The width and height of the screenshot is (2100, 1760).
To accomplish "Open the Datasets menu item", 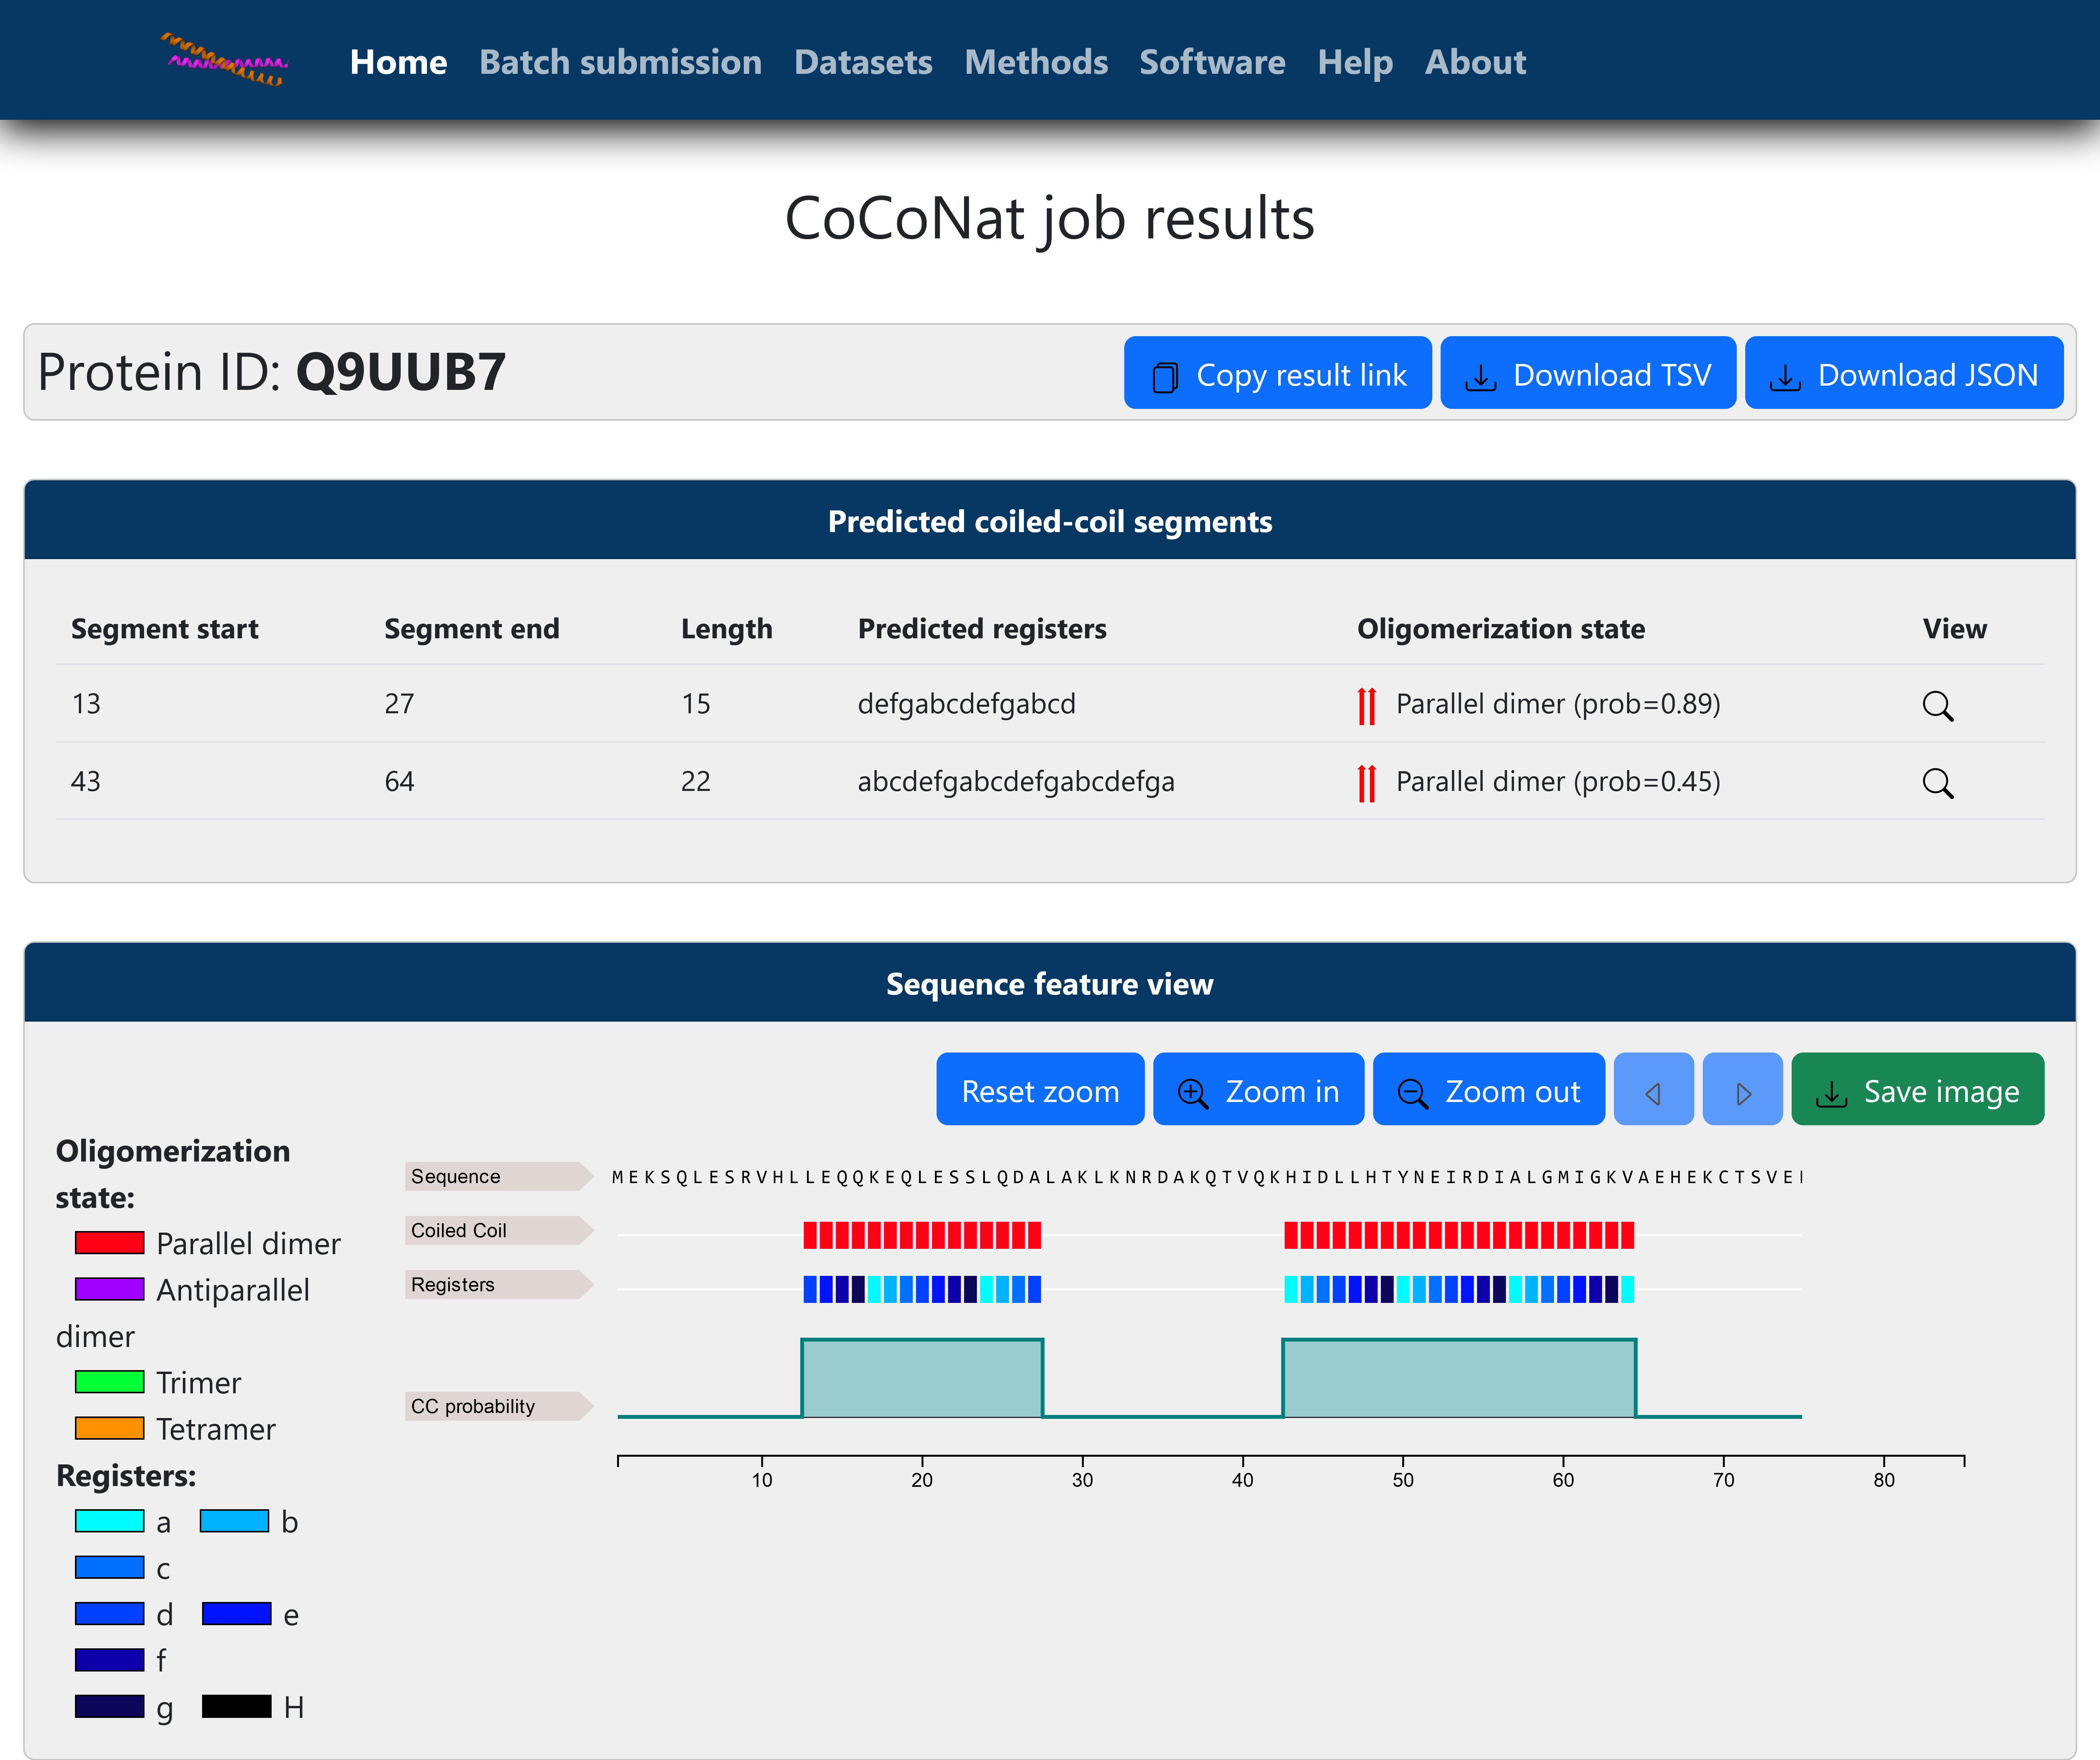I will (x=863, y=62).
